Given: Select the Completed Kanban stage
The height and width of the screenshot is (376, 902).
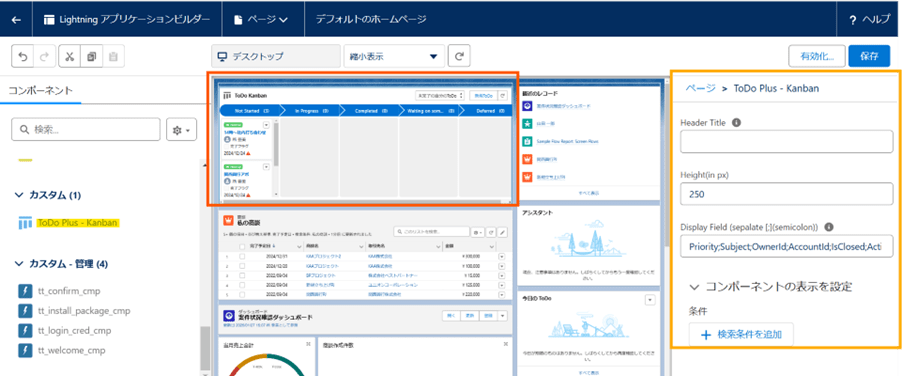Looking at the screenshot, I should click(x=370, y=110).
